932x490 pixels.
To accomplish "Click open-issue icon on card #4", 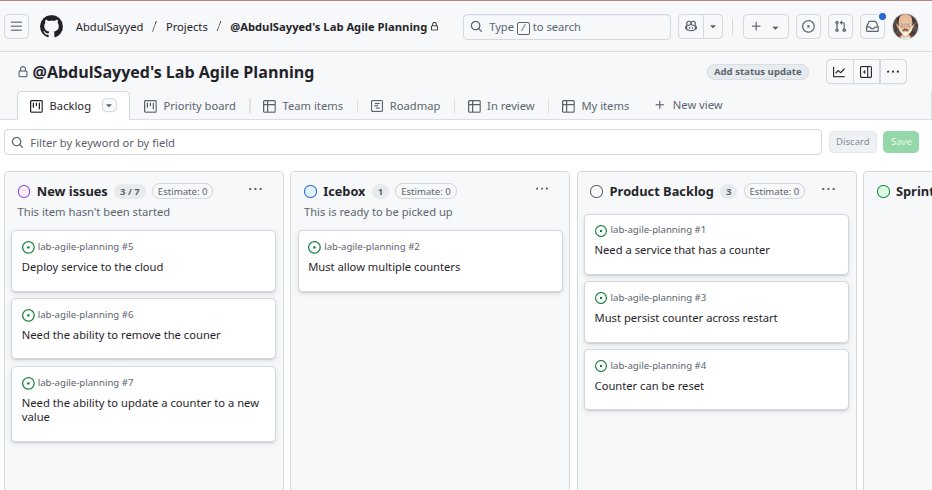I will [x=601, y=366].
